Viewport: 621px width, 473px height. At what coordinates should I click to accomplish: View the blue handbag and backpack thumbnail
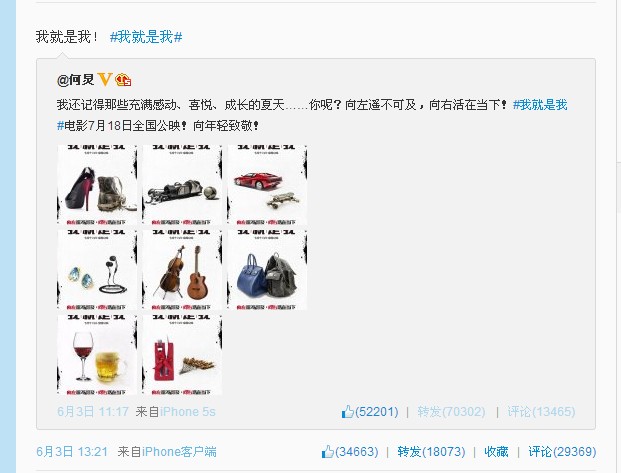[x=267, y=270]
